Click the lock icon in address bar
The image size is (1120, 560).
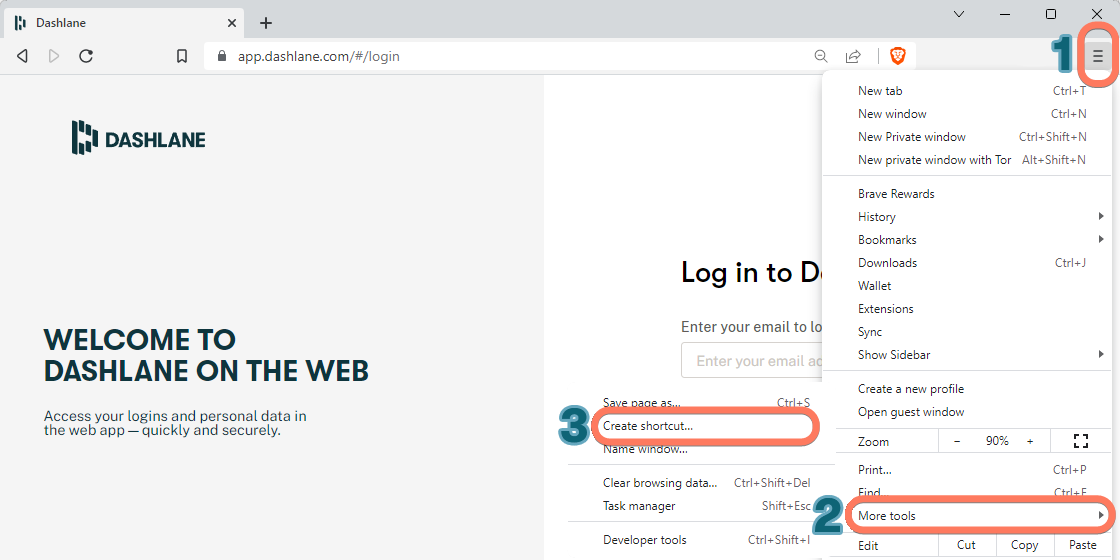click(221, 56)
